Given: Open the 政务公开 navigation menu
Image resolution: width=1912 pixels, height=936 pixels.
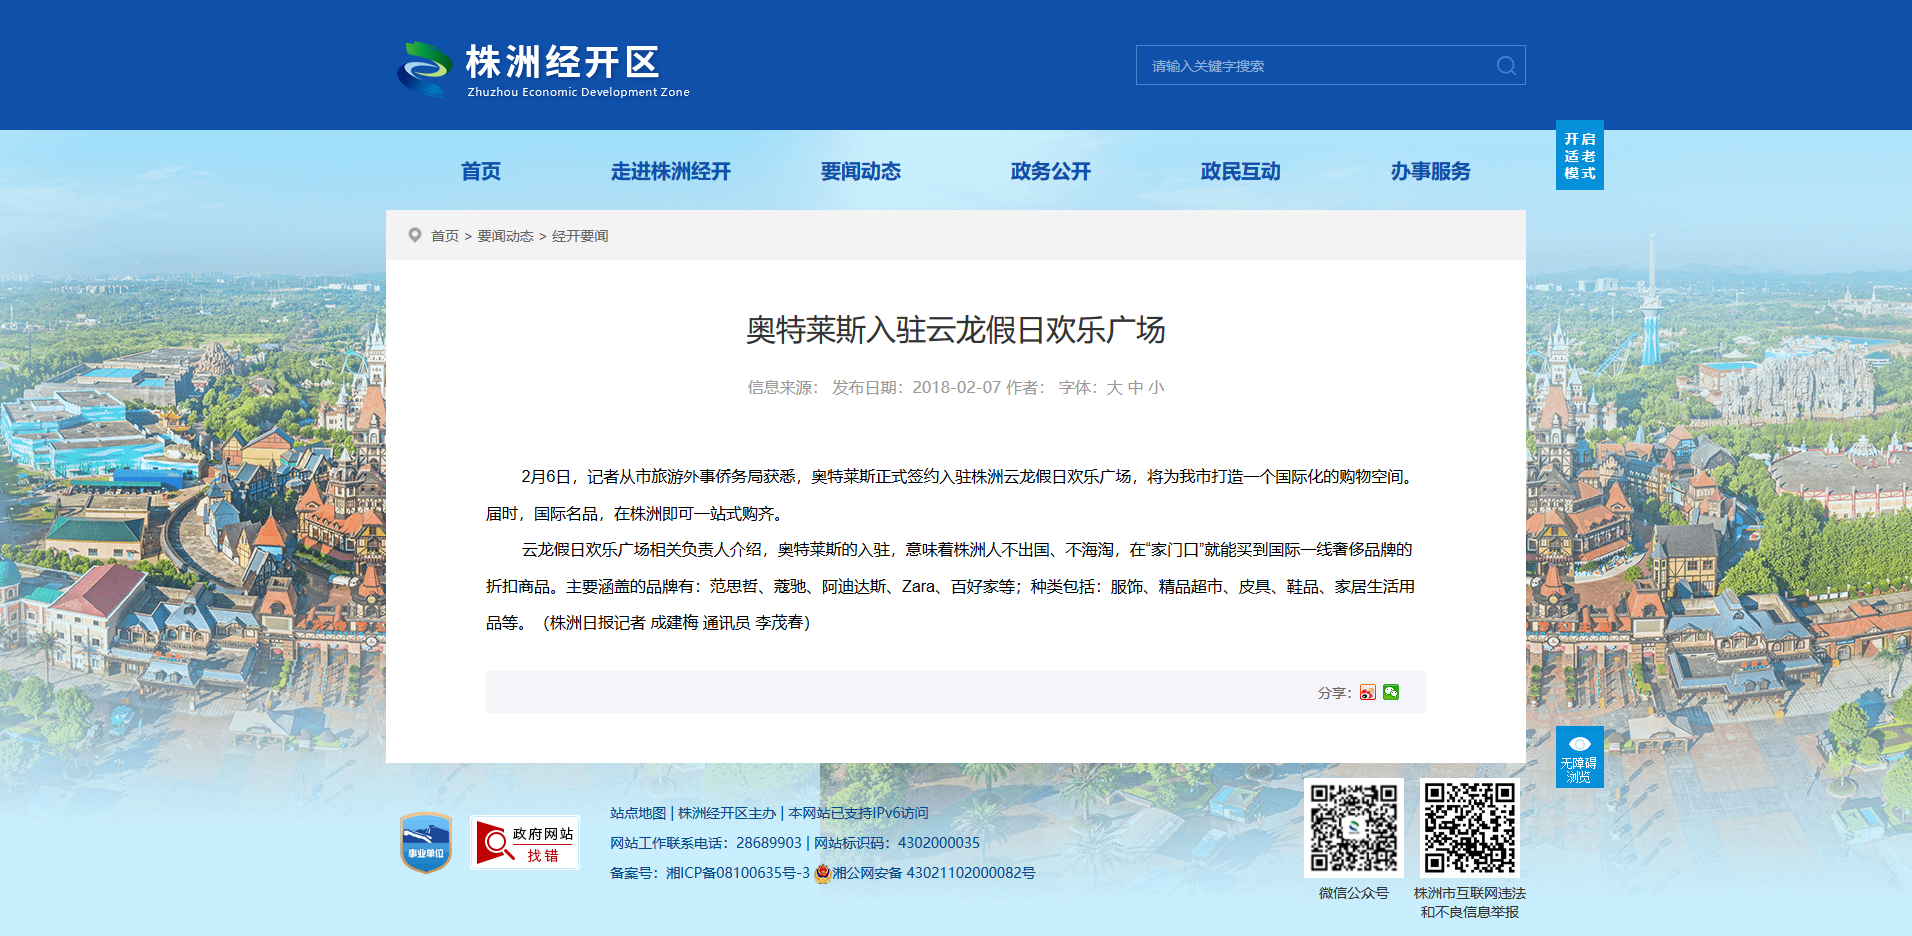Looking at the screenshot, I should pos(1051,171).
